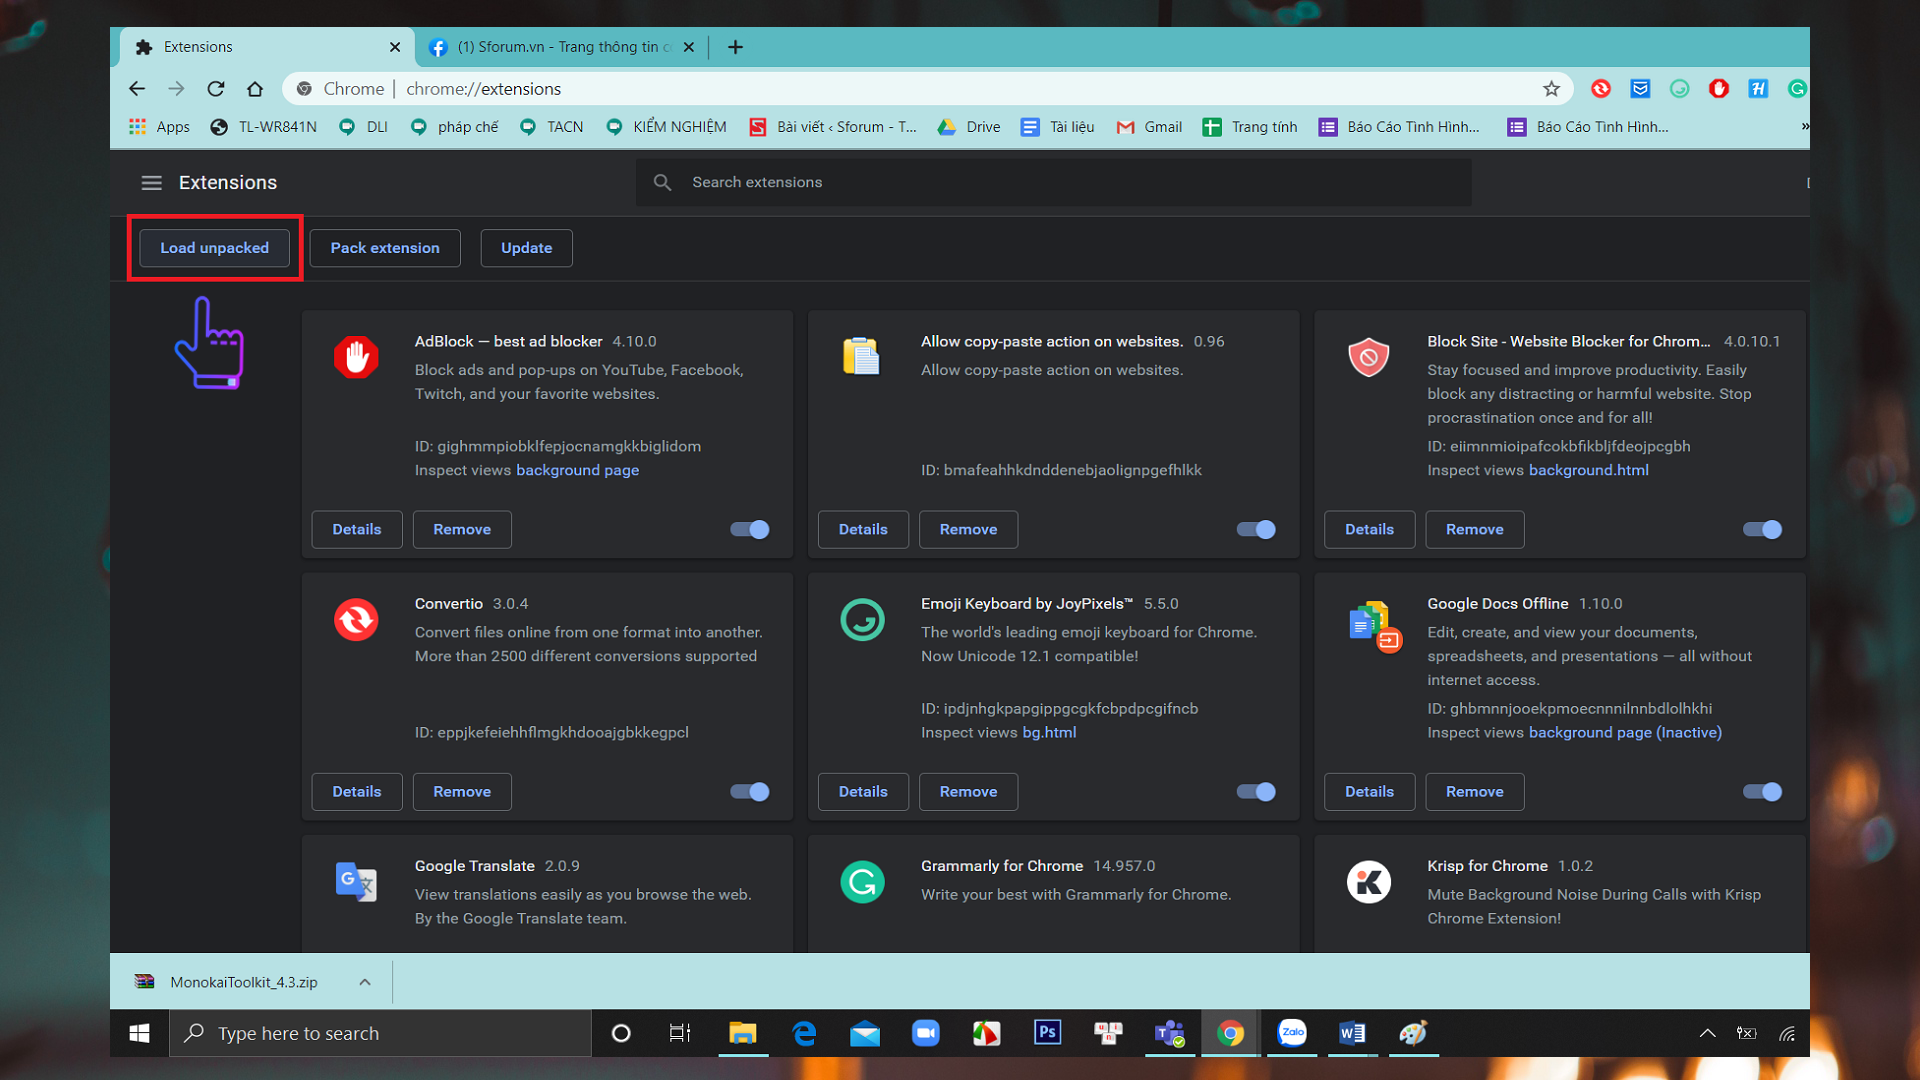
Task: Open the TL-WR841N bookmark
Action: (264, 127)
